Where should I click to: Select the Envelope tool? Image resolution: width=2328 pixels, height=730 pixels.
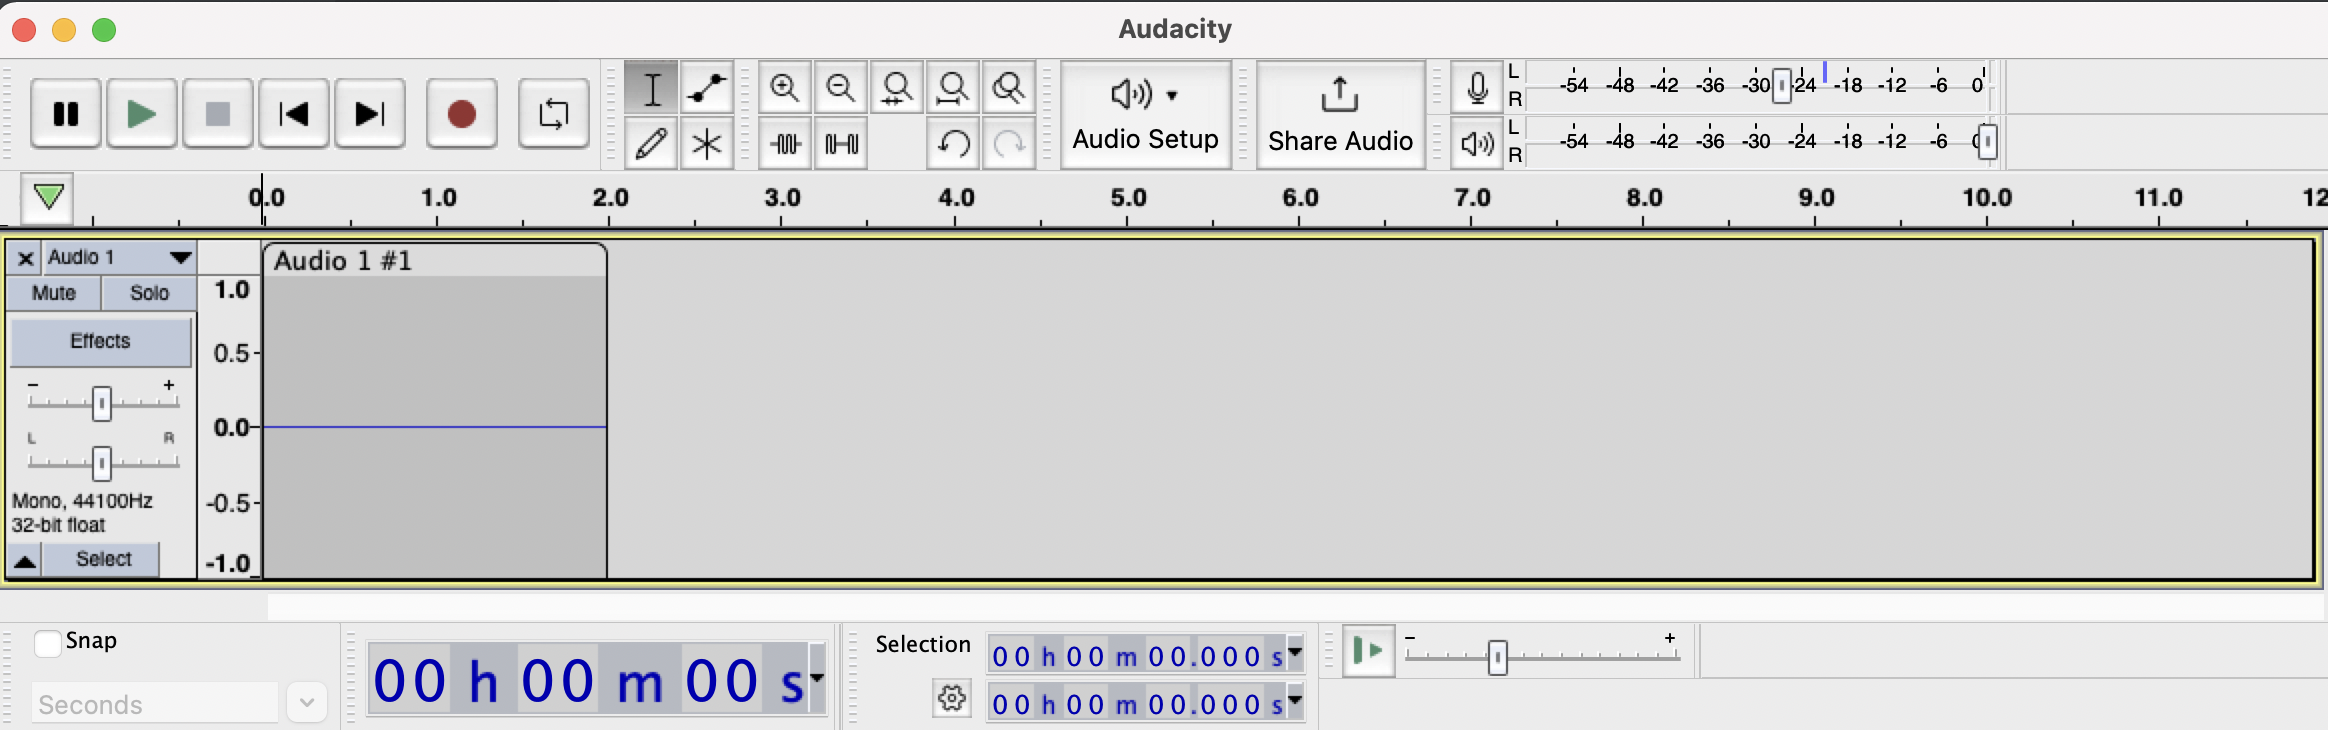(x=707, y=88)
